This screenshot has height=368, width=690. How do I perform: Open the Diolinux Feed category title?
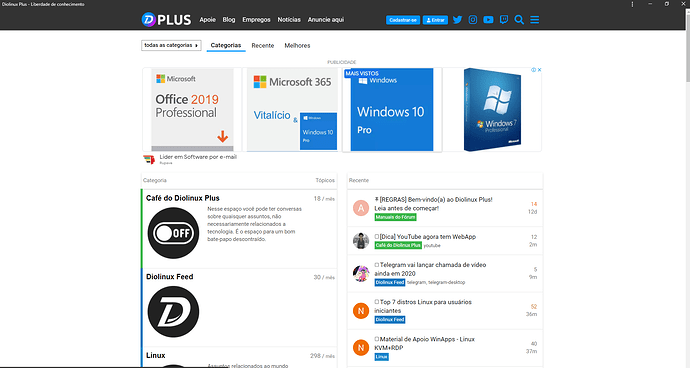[169, 277]
